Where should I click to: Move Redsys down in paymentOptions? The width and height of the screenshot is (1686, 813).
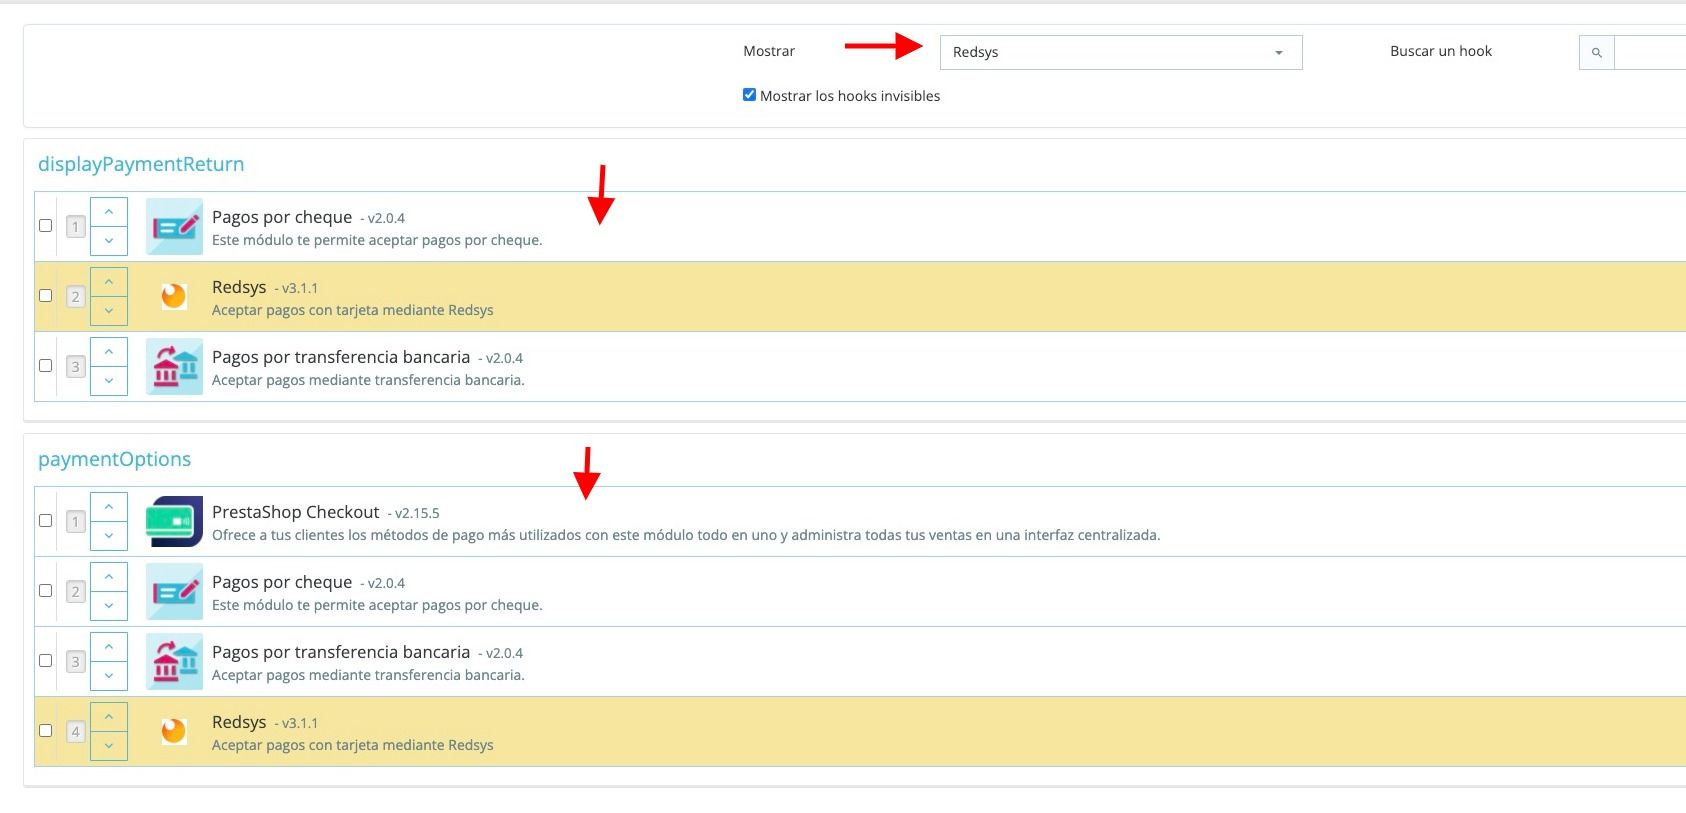point(109,746)
